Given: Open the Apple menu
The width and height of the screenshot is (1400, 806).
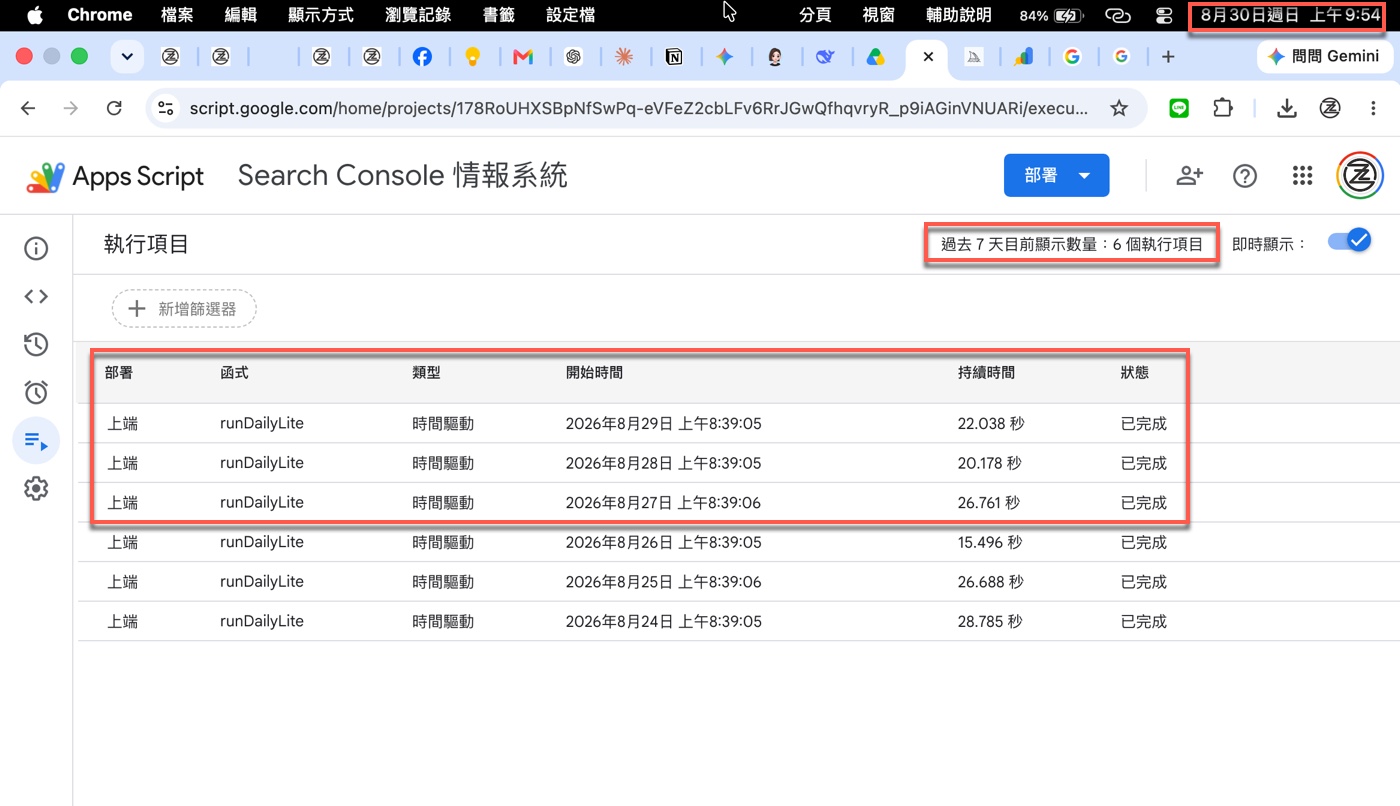Looking at the screenshot, I should pos(35,15).
